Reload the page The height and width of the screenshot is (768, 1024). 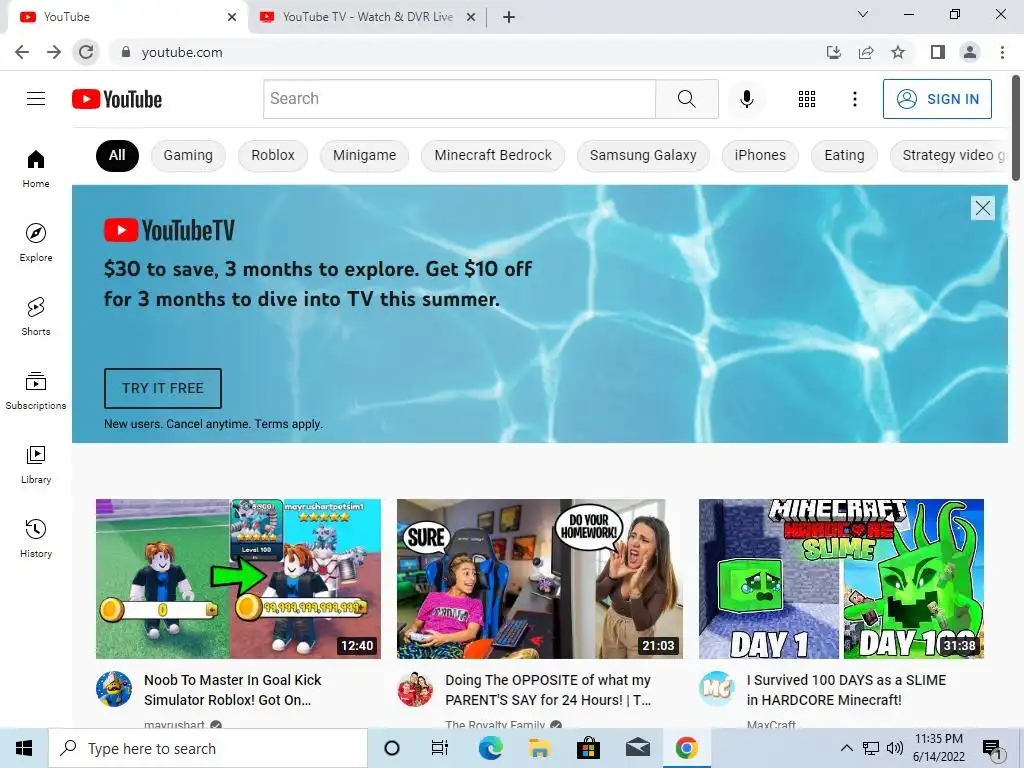[86, 52]
